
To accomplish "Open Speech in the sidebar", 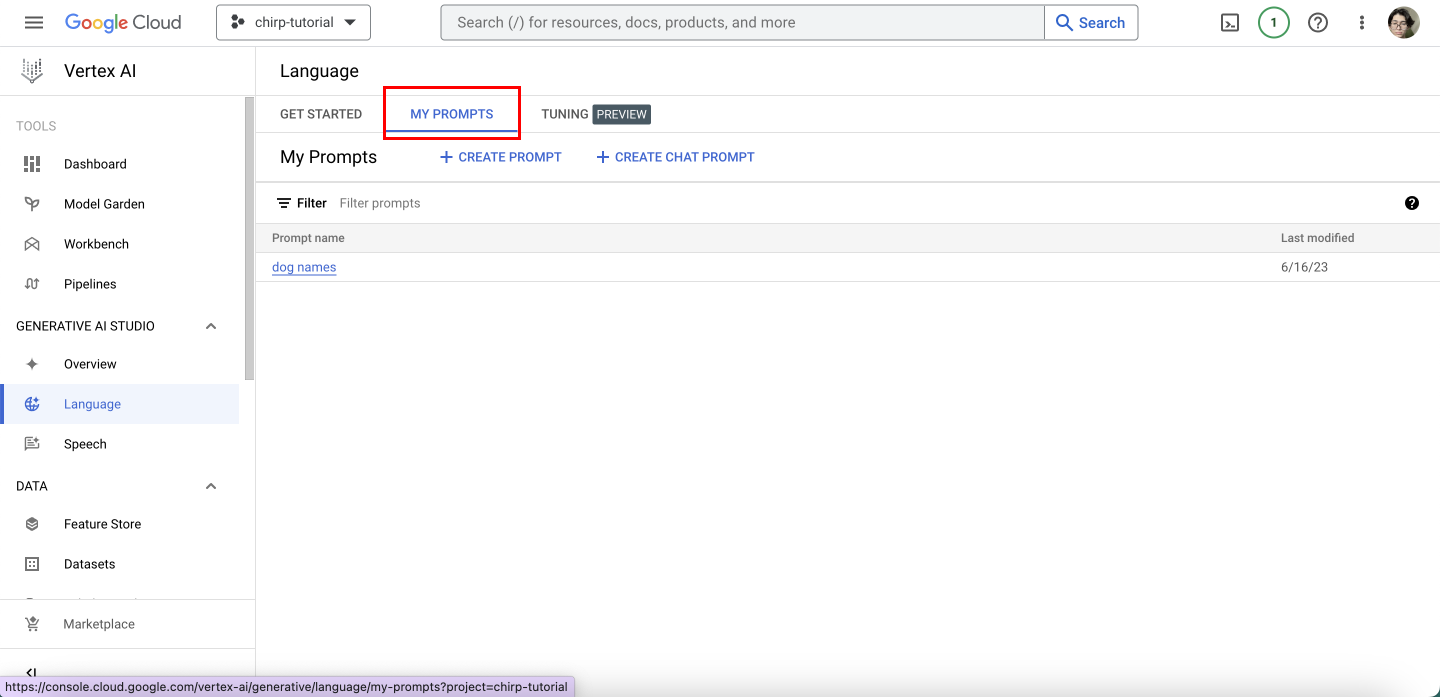I will click(x=85, y=444).
